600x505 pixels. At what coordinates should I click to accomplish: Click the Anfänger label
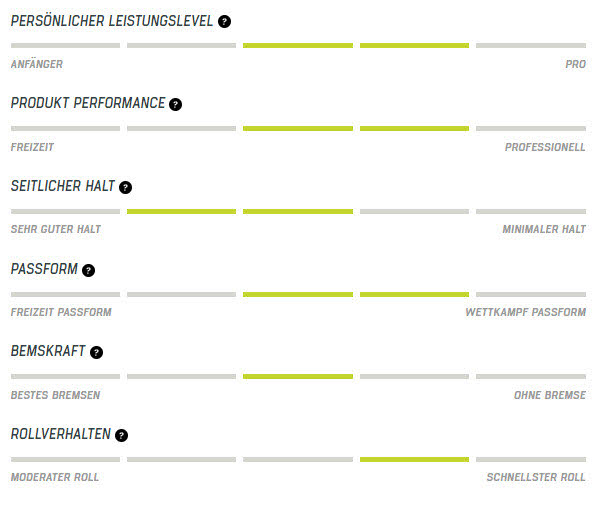[x=37, y=64]
